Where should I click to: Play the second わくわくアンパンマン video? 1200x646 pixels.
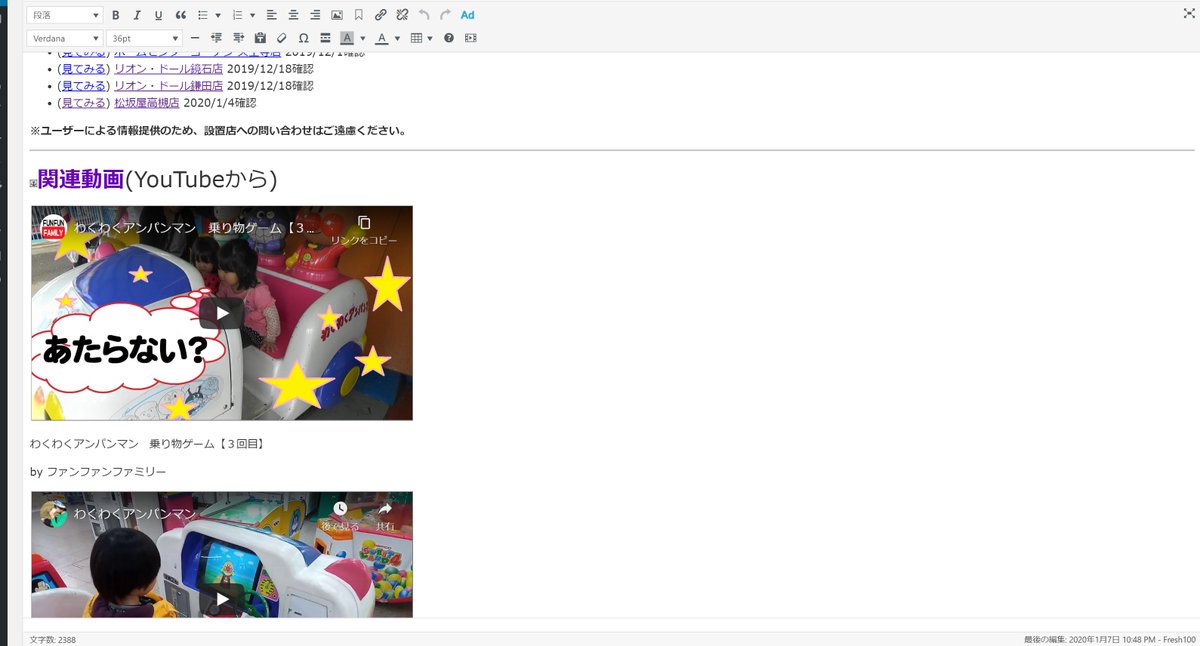click(221, 599)
